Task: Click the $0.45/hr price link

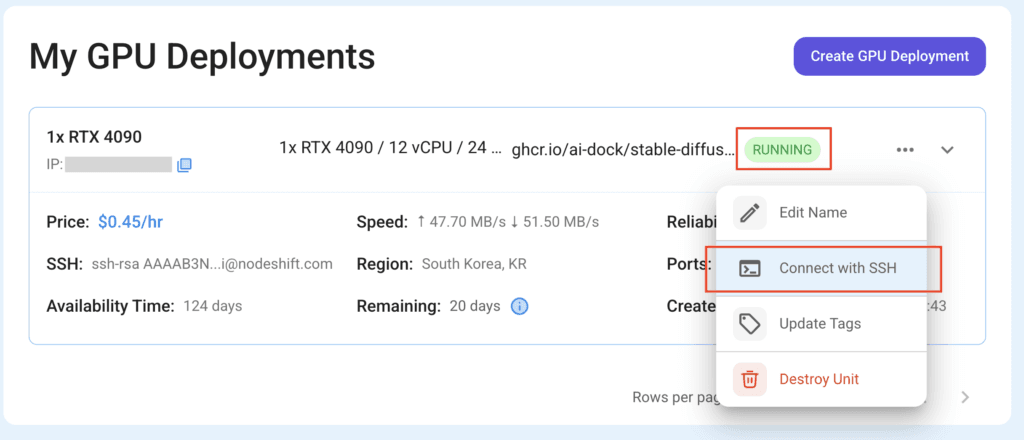Action: coord(131,222)
